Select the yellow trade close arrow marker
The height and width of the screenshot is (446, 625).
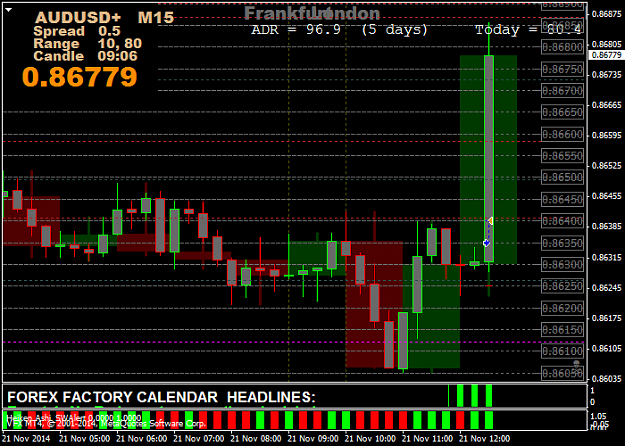pyautogui.click(x=491, y=220)
